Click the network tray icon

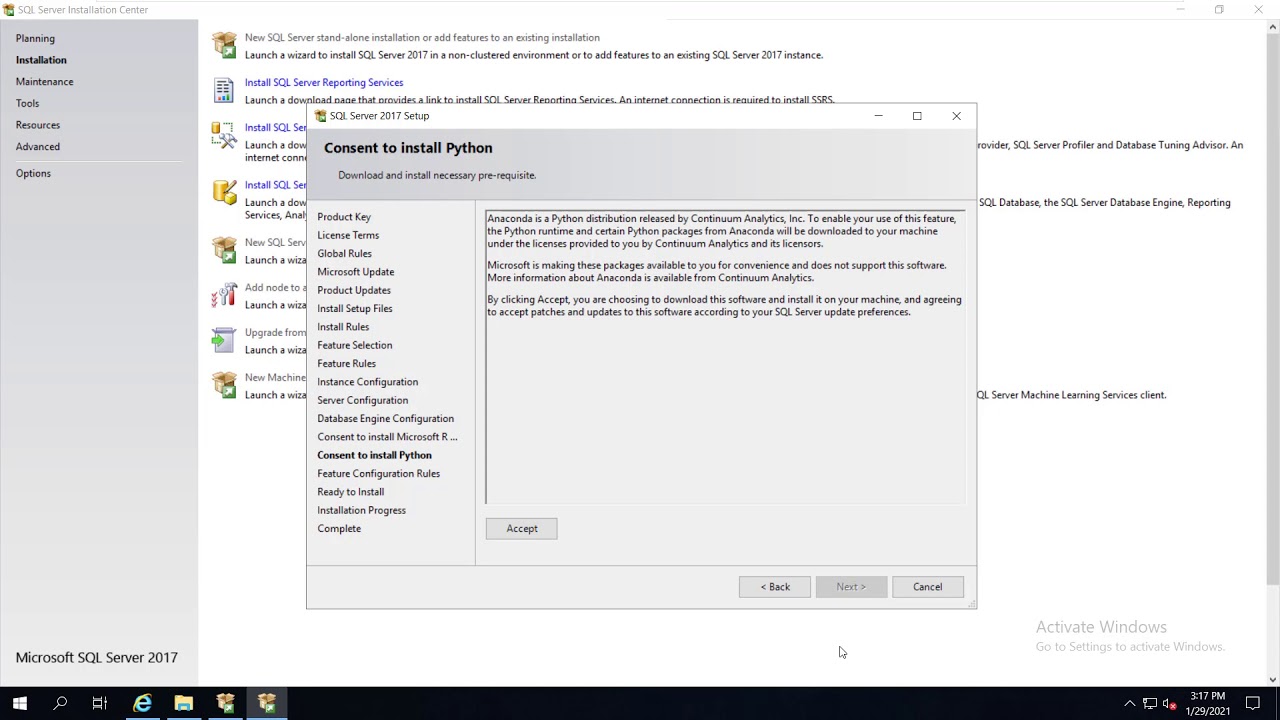point(1150,703)
